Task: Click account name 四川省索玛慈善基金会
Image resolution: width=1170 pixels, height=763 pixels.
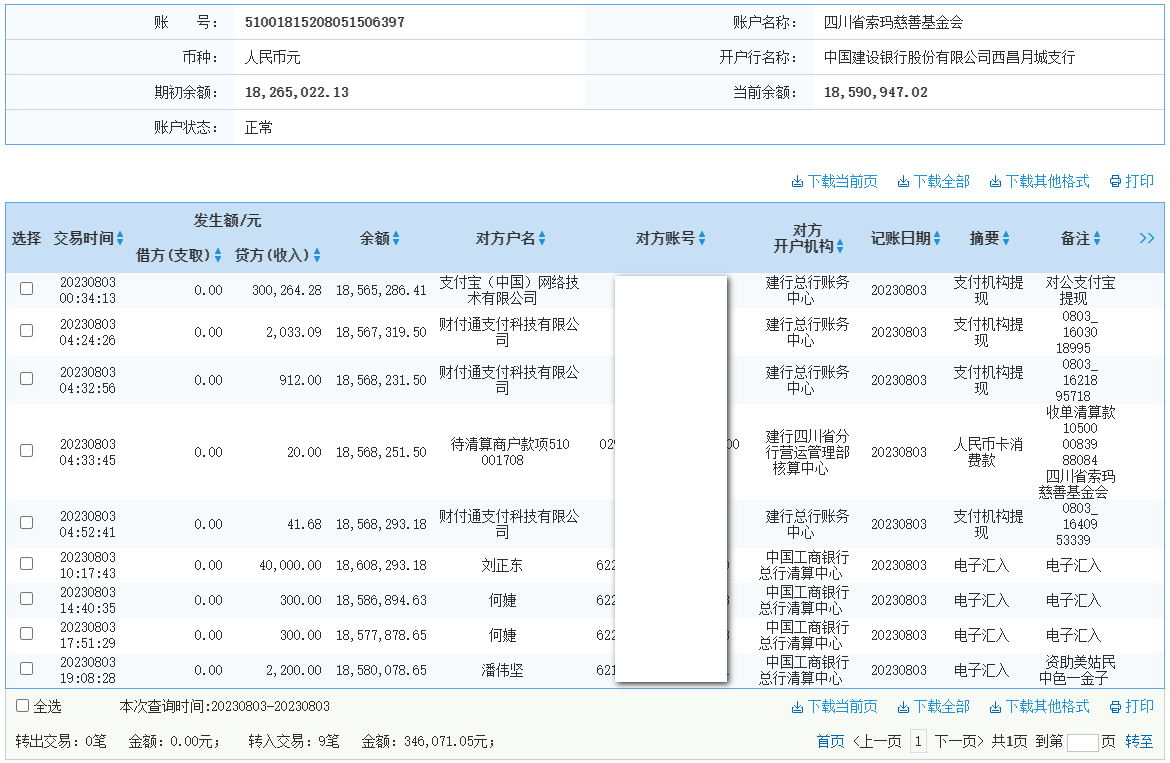Action: [893, 22]
